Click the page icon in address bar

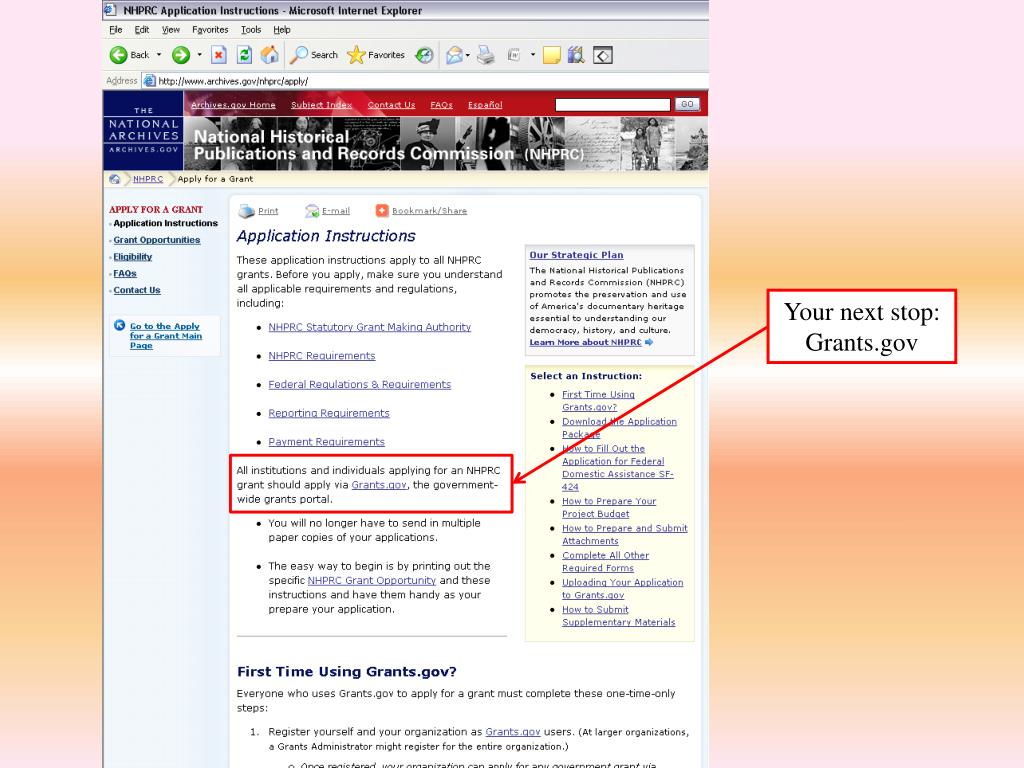tap(150, 81)
